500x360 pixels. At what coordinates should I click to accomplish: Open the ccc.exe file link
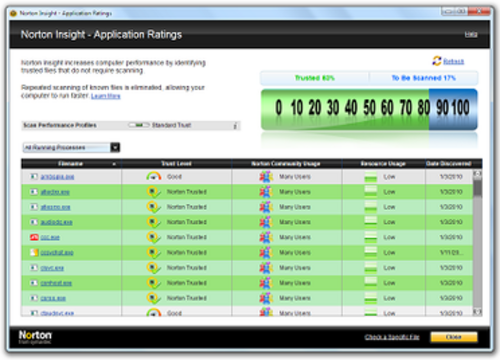(50, 237)
